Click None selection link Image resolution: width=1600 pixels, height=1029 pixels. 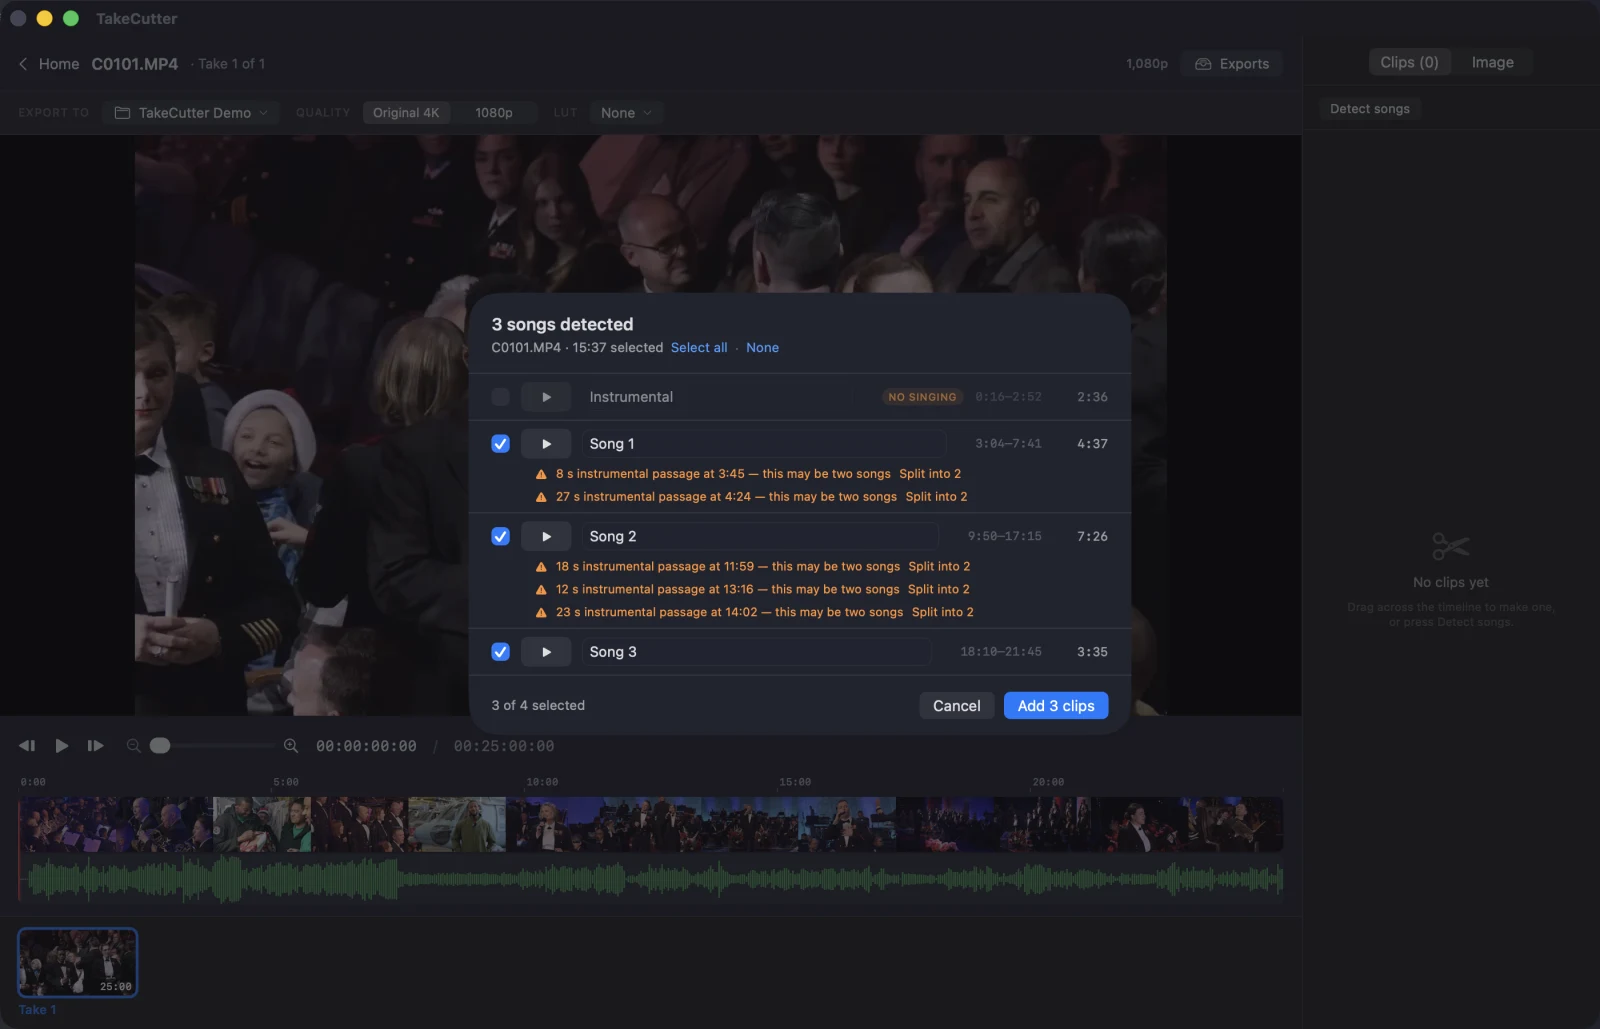point(762,348)
